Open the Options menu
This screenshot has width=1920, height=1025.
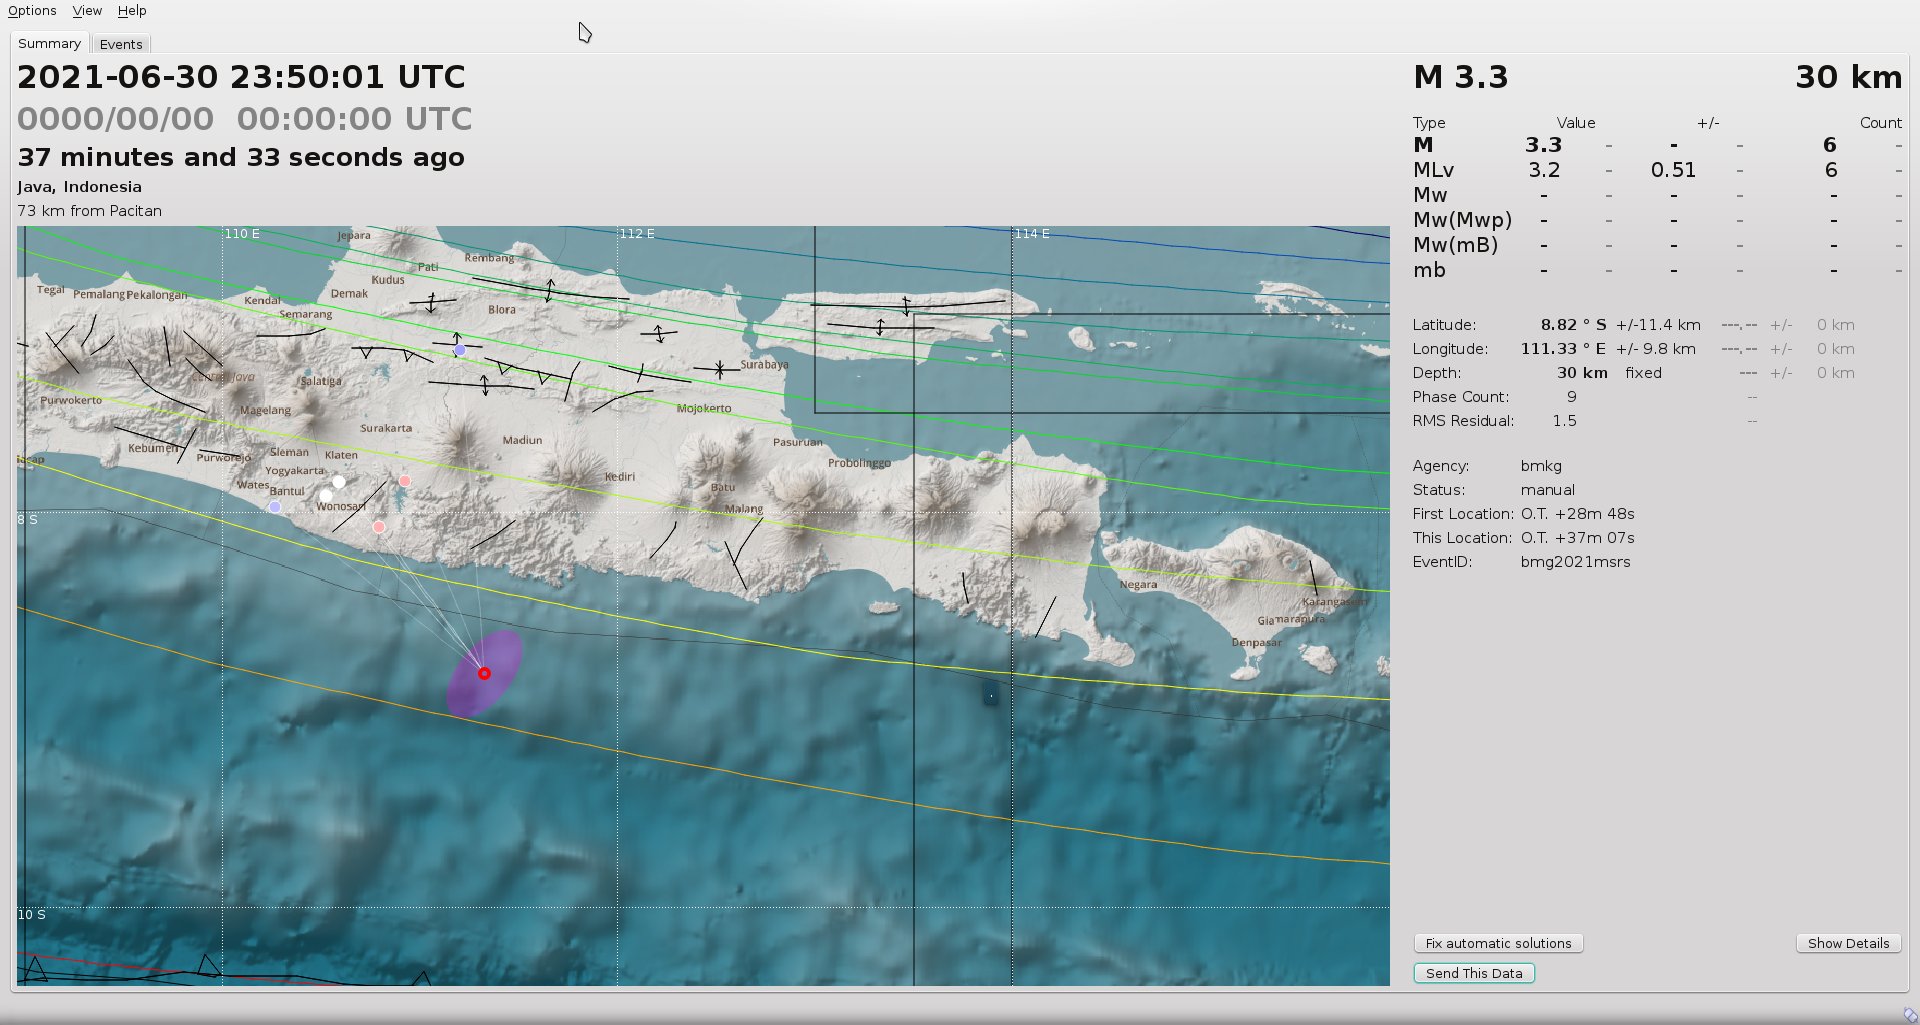[x=32, y=11]
